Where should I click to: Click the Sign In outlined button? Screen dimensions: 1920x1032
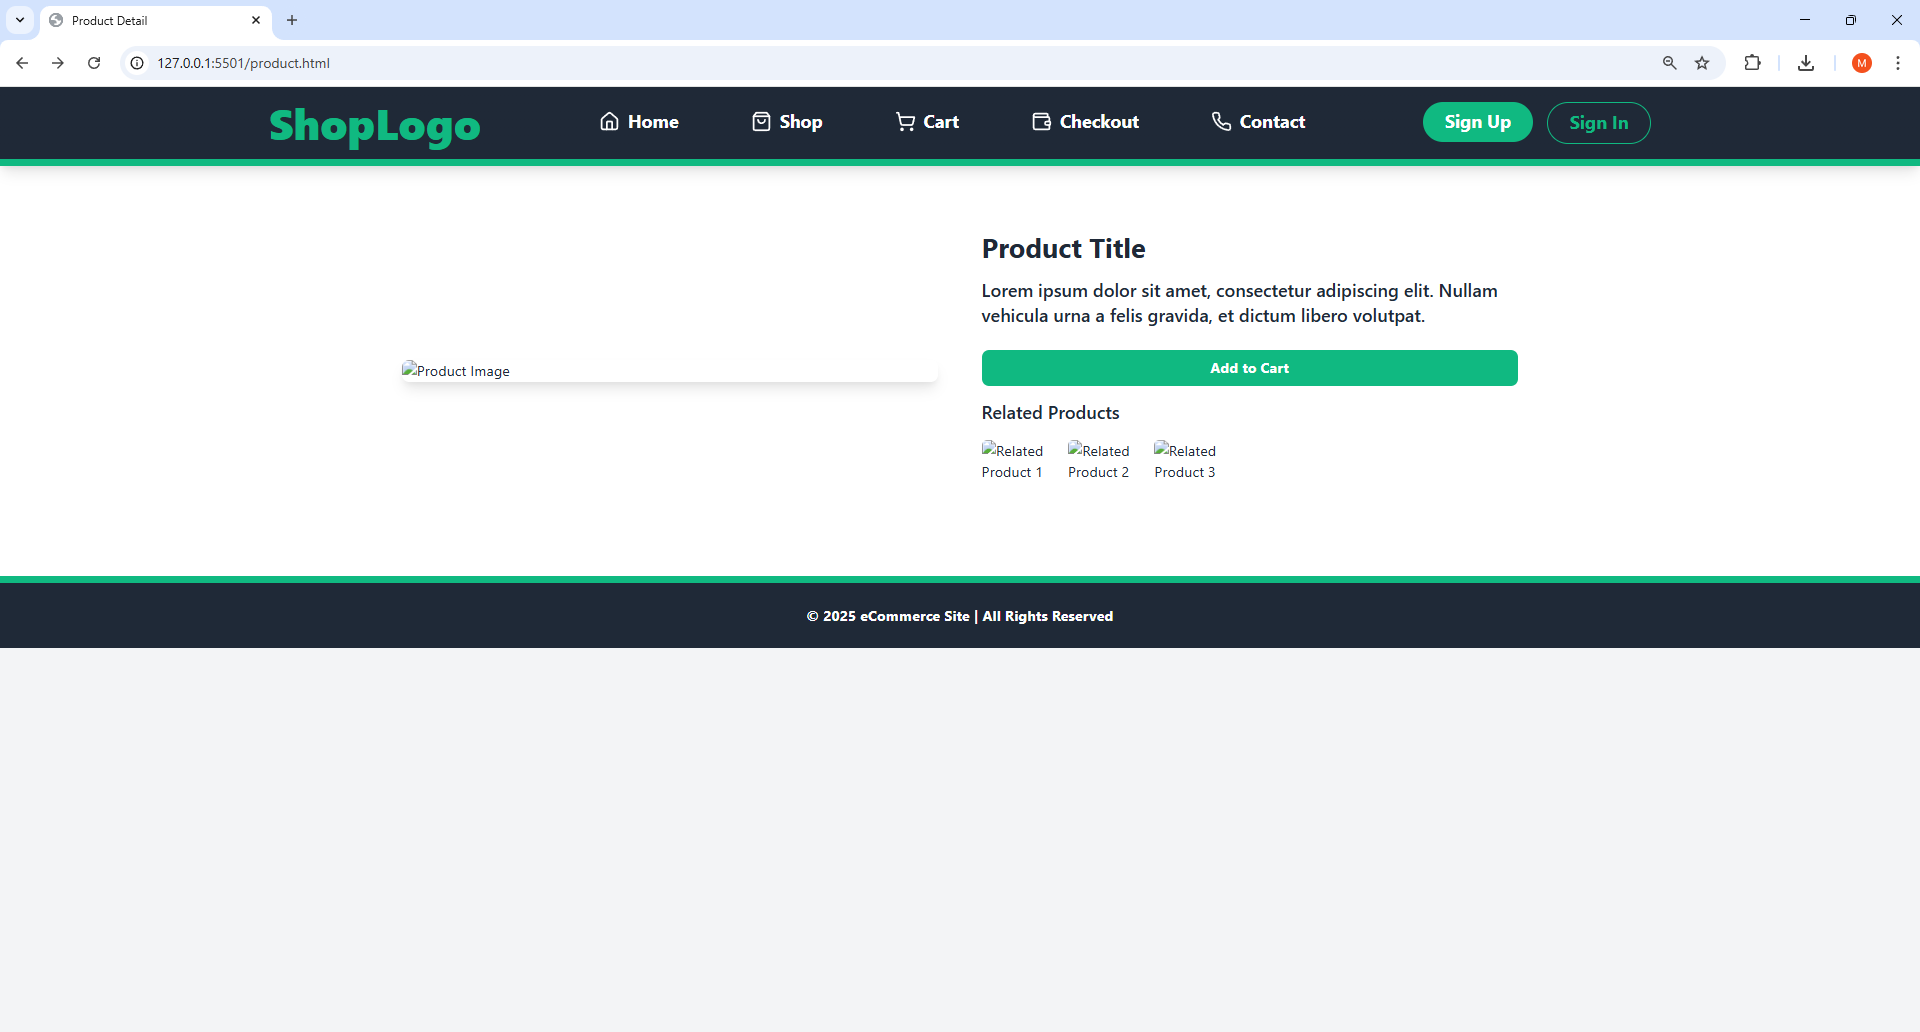coord(1598,123)
